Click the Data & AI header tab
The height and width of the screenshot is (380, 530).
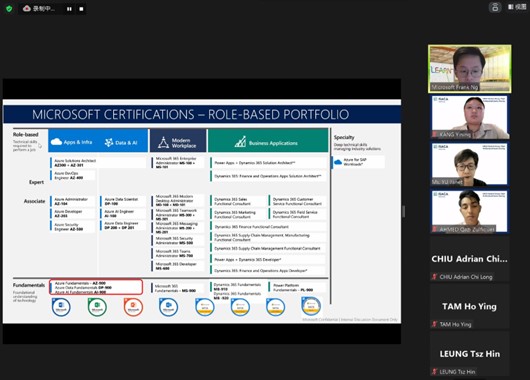pos(123,141)
